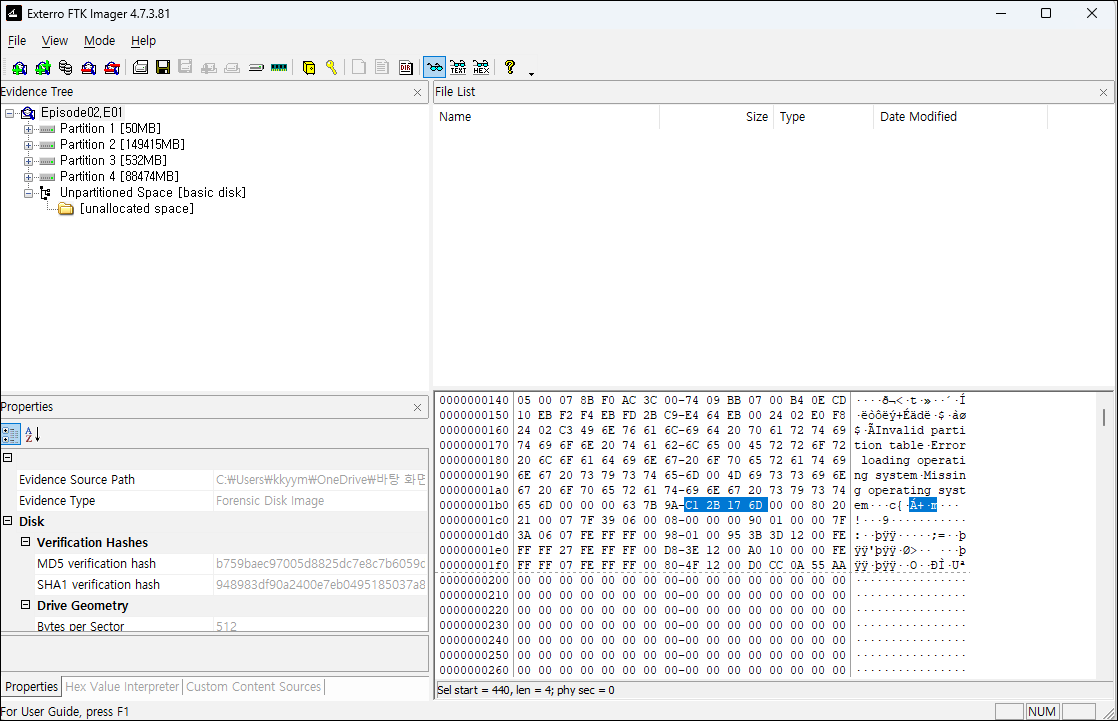Toggle automatic file view glasses icon

434,68
